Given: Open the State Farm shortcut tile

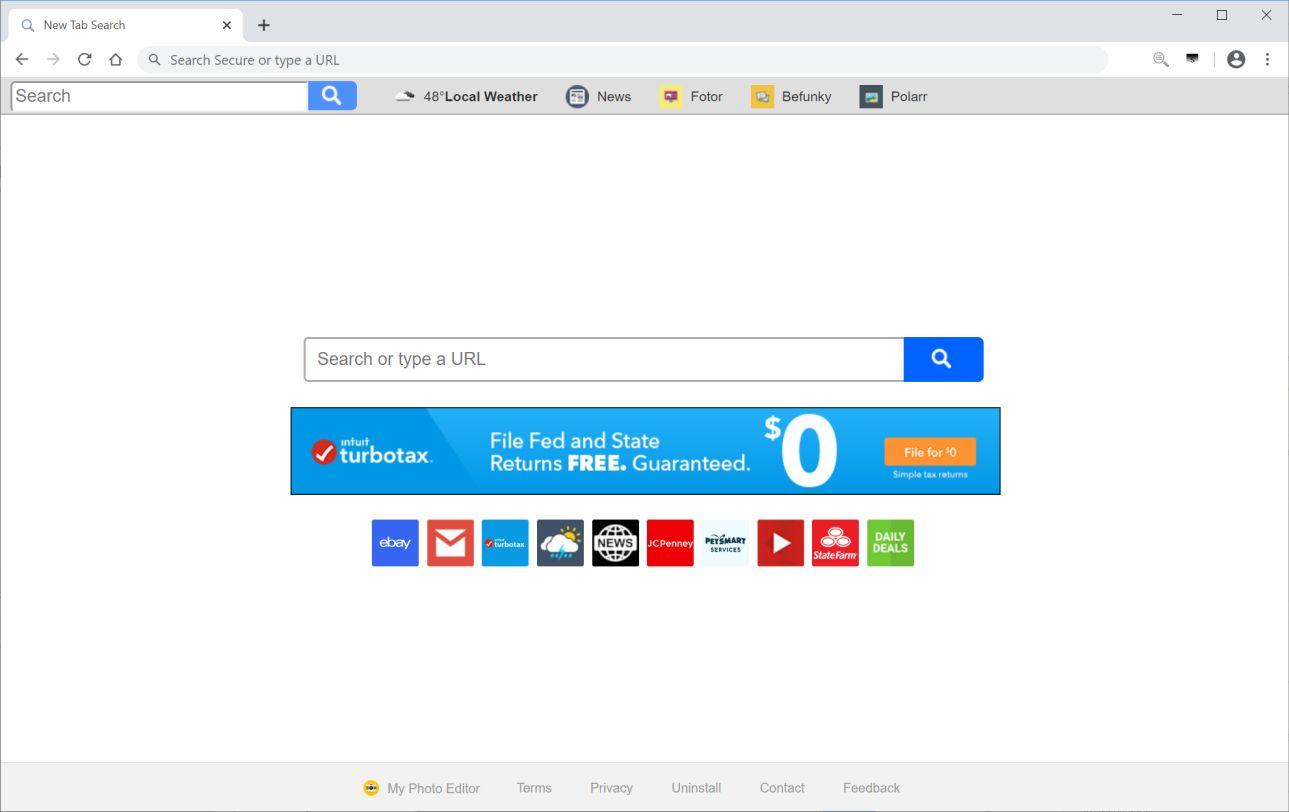Looking at the screenshot, I should 835,543.
